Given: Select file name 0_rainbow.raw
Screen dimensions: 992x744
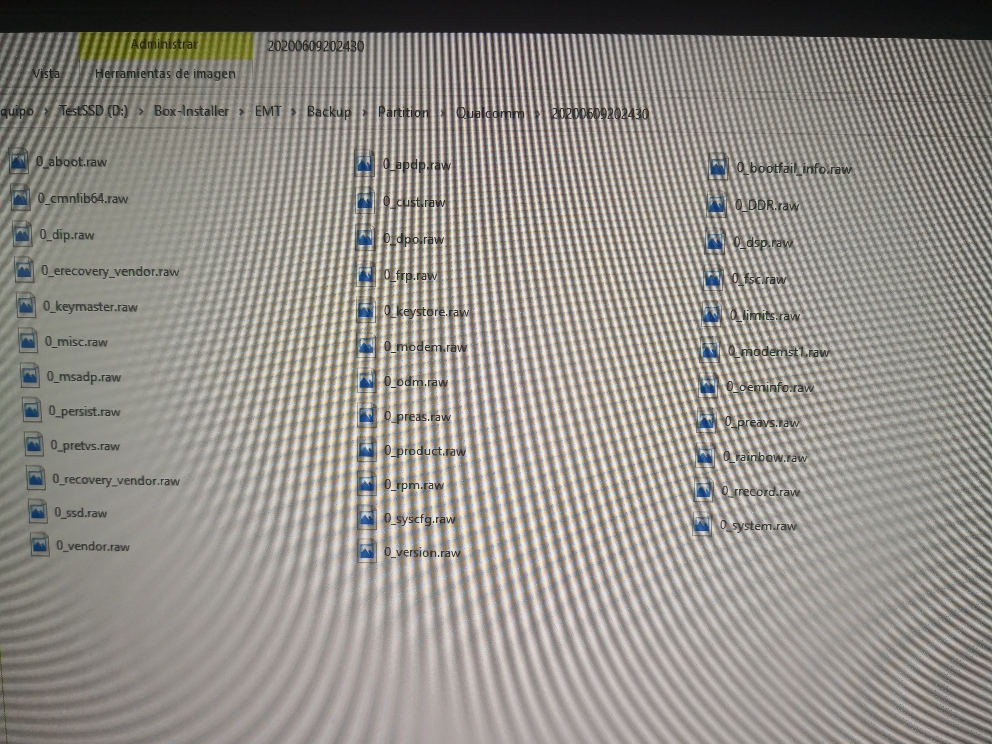Looking at the screenshot, I should click(765, 457).
